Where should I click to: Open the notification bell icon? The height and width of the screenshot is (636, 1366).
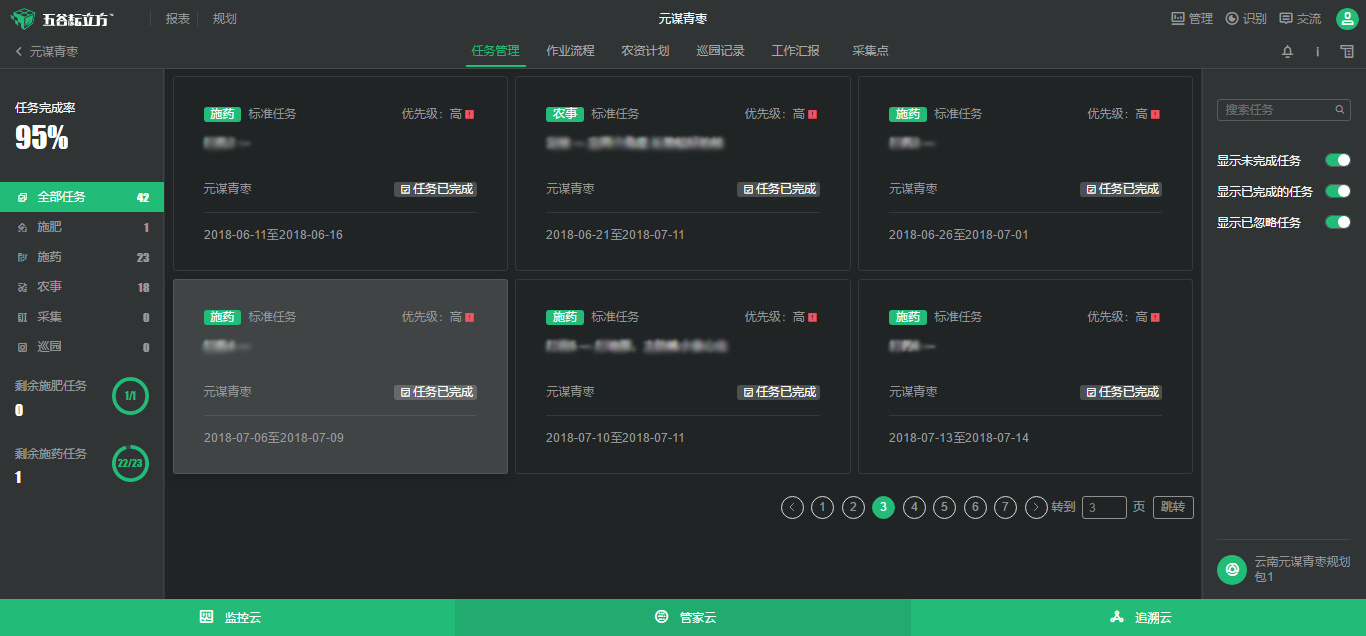(1287, 52)
